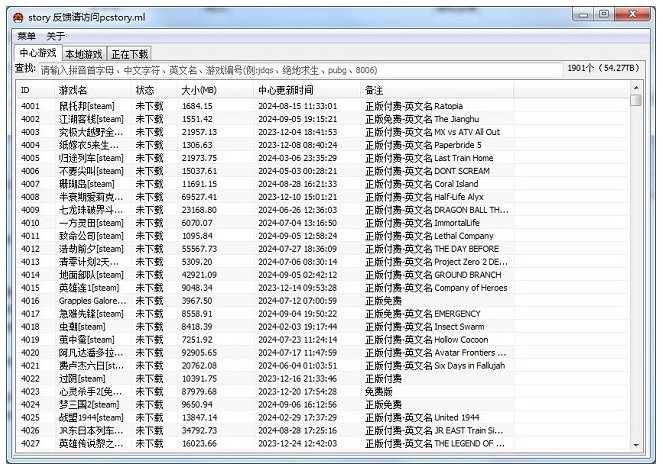
Task: Click 未下载 status in row 4010
Action: click(x=149, y=223)
